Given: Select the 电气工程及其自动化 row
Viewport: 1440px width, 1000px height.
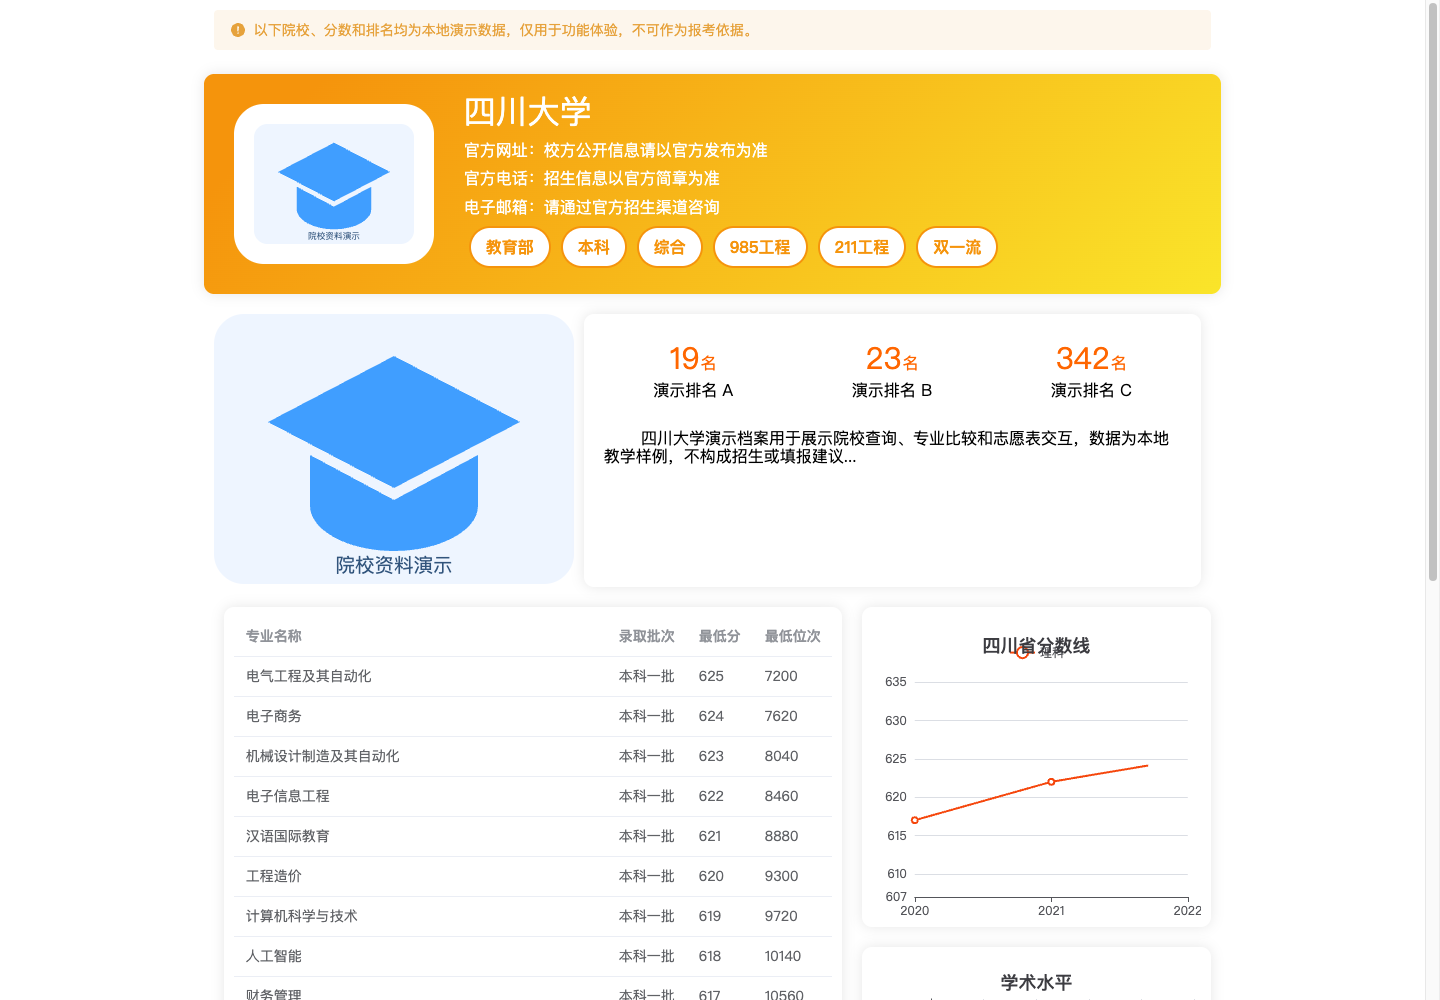Looking at the screenshot, I should (533, 676).
